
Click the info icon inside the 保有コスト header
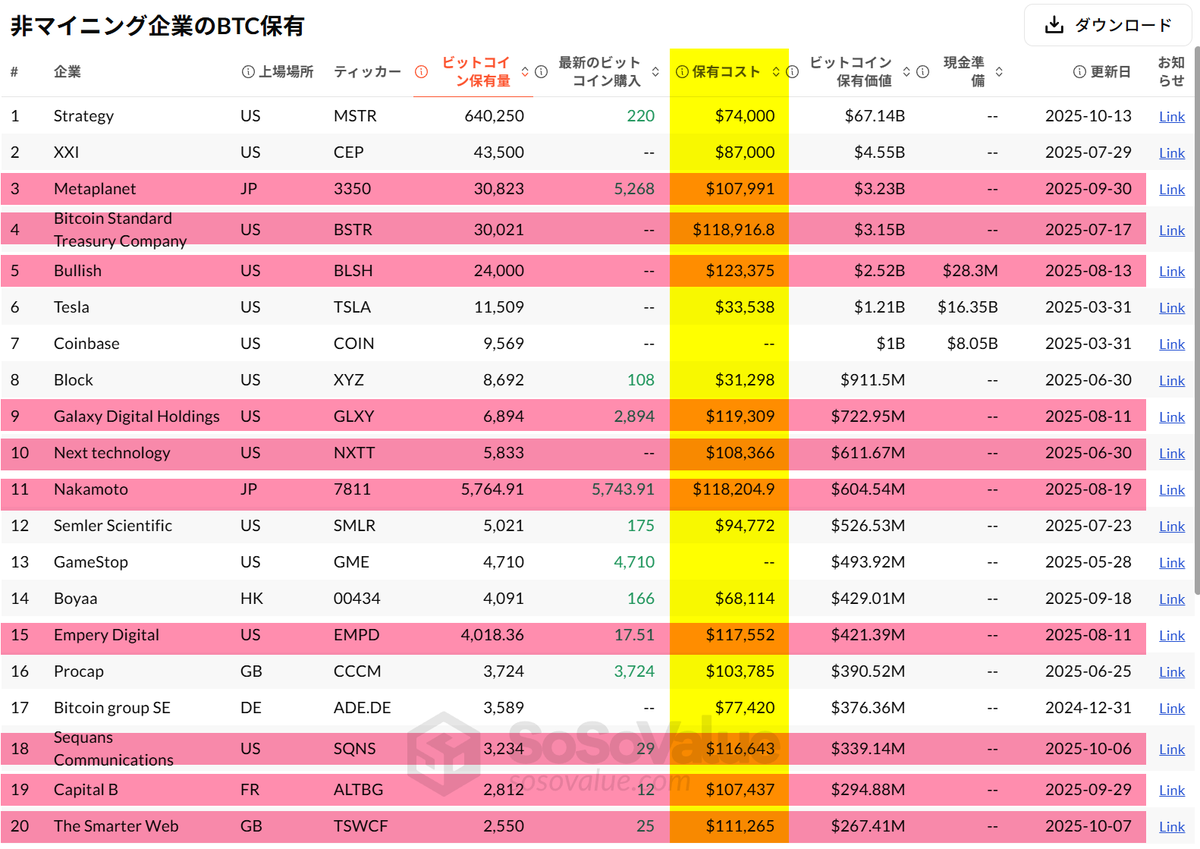[x=682, y=72]
